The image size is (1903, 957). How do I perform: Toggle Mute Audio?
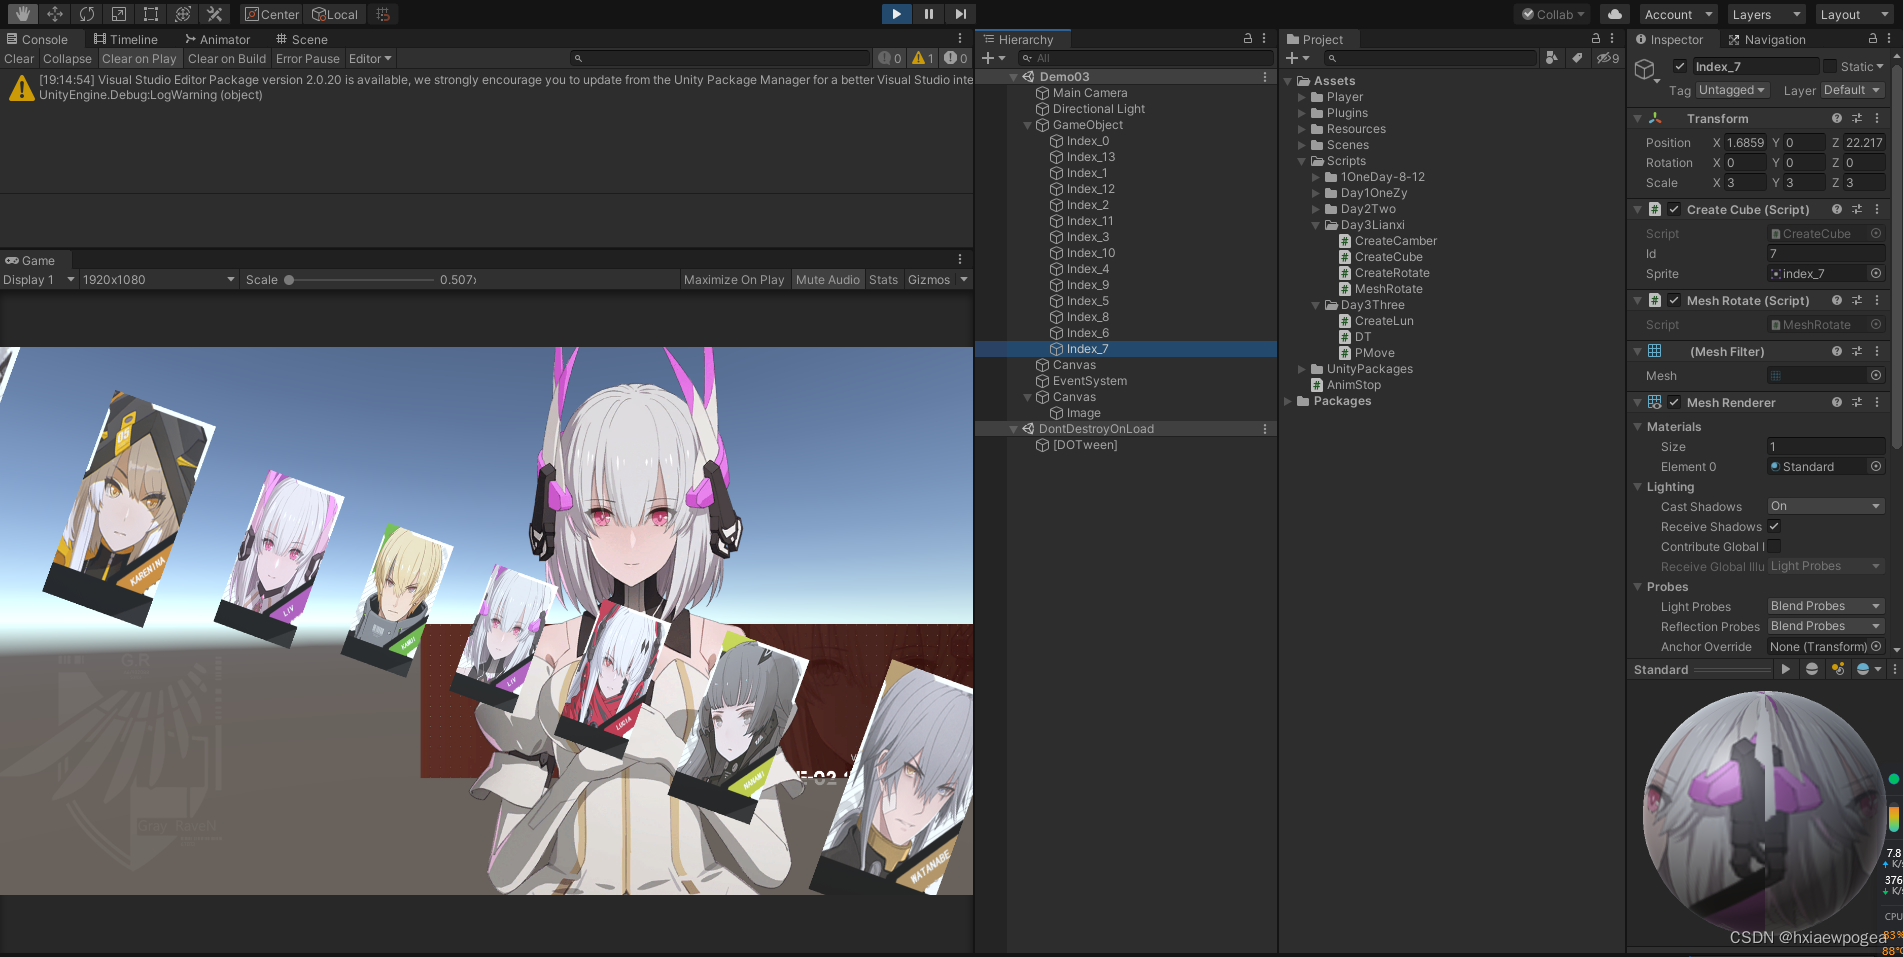pyautogui.click(x=828, y=280)
